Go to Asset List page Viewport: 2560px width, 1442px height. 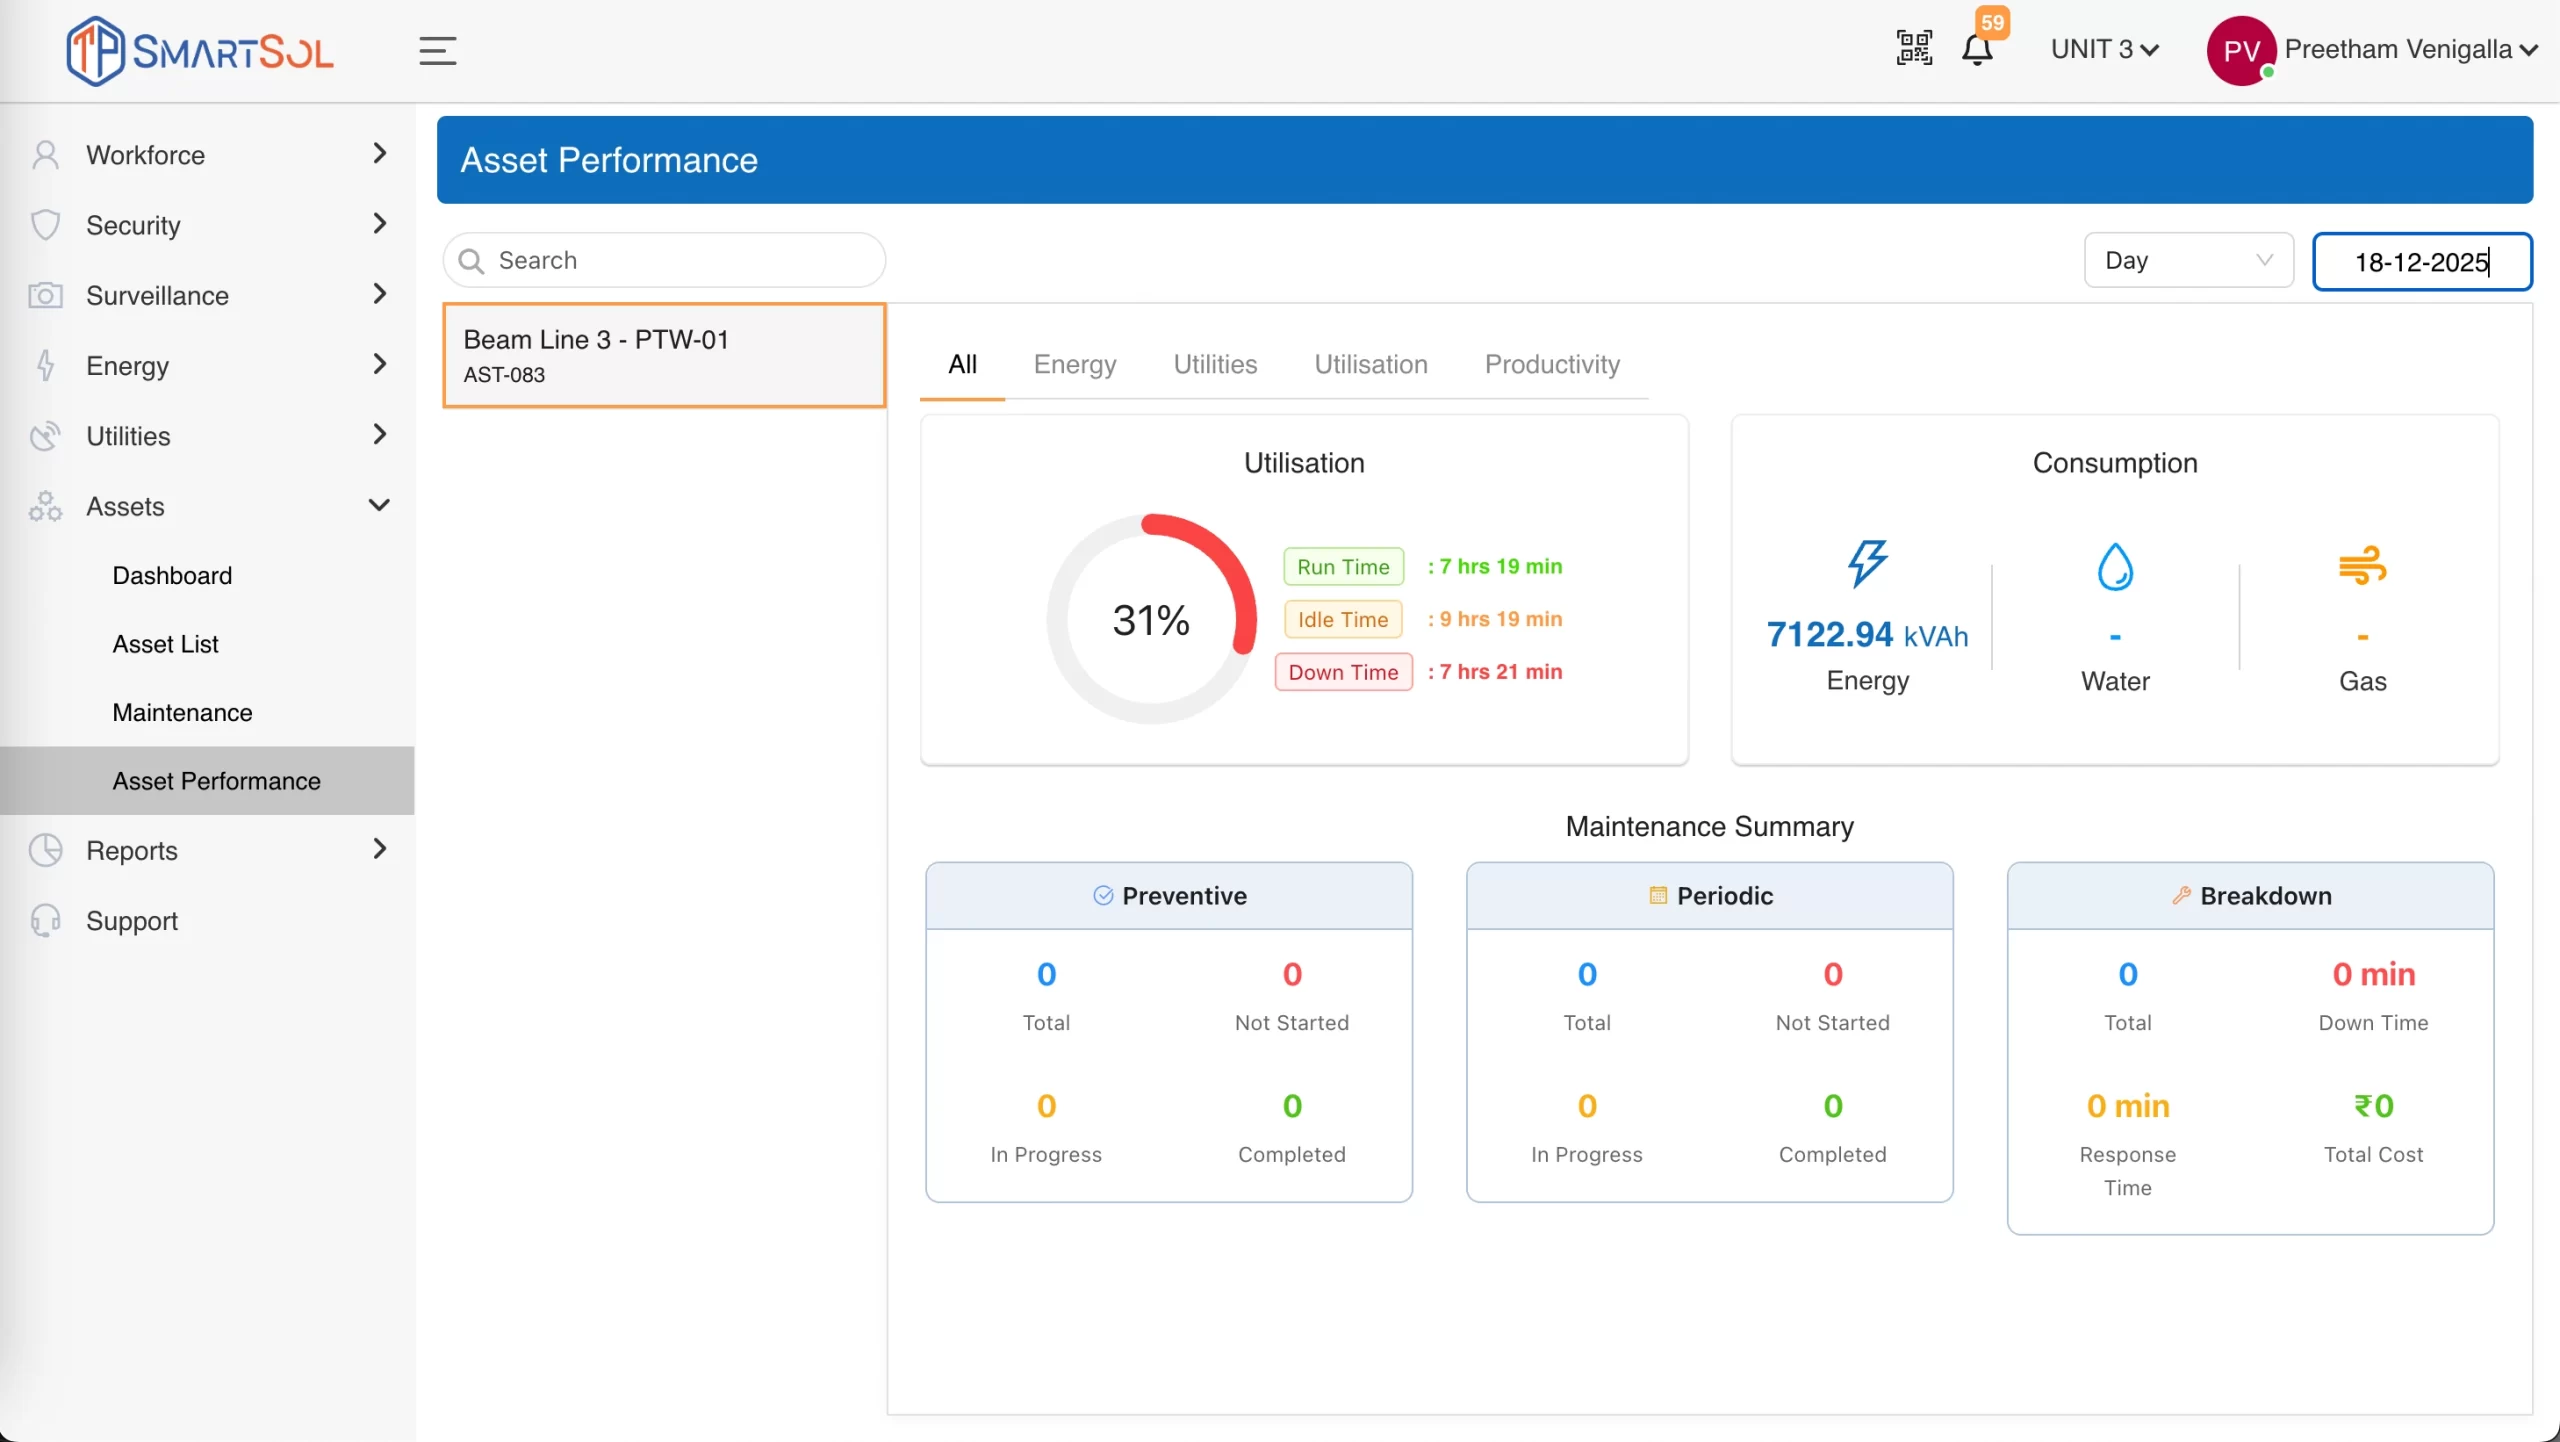[x=165, y=644]
